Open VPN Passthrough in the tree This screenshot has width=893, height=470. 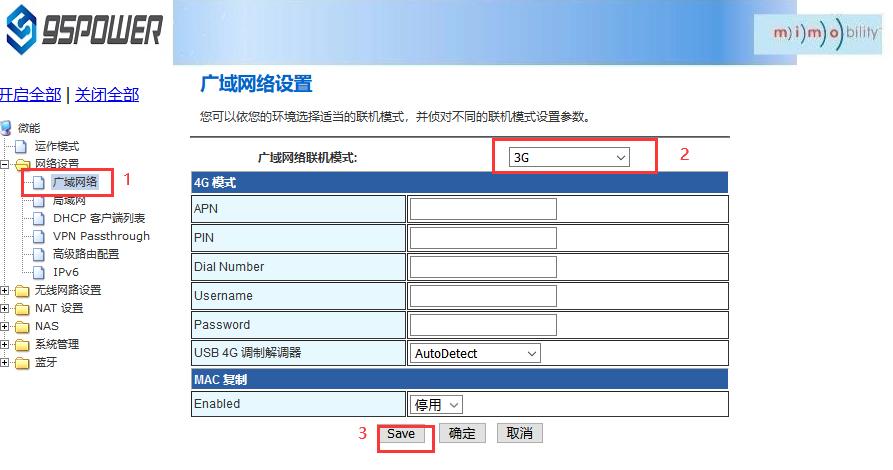[101, 236]
